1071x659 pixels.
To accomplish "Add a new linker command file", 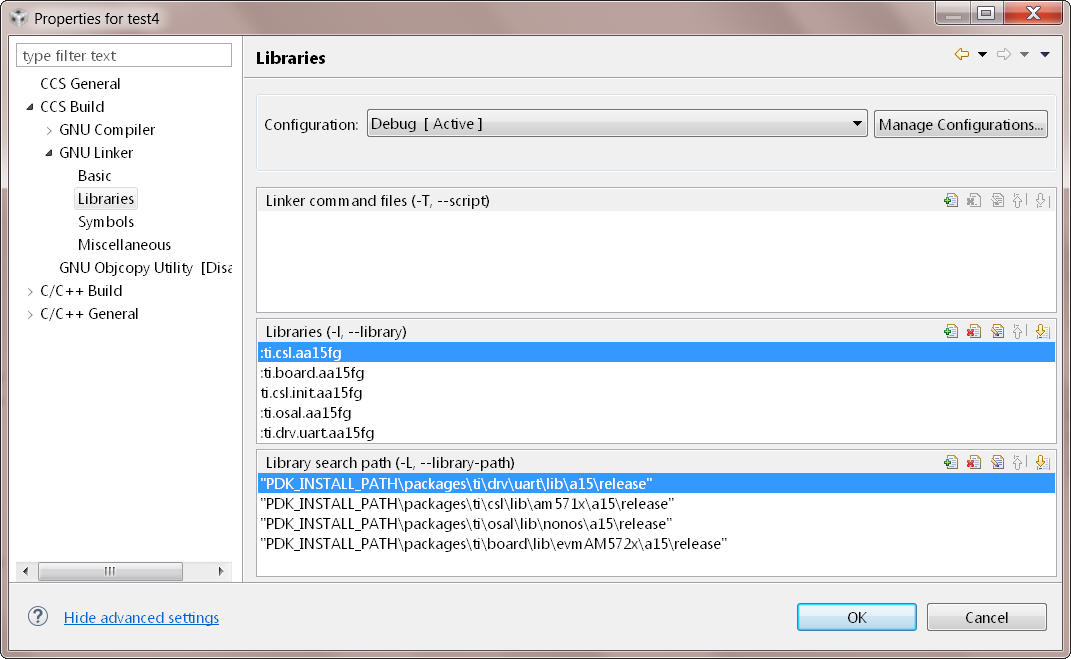I will pyautogui.click(x=950, y=200).
